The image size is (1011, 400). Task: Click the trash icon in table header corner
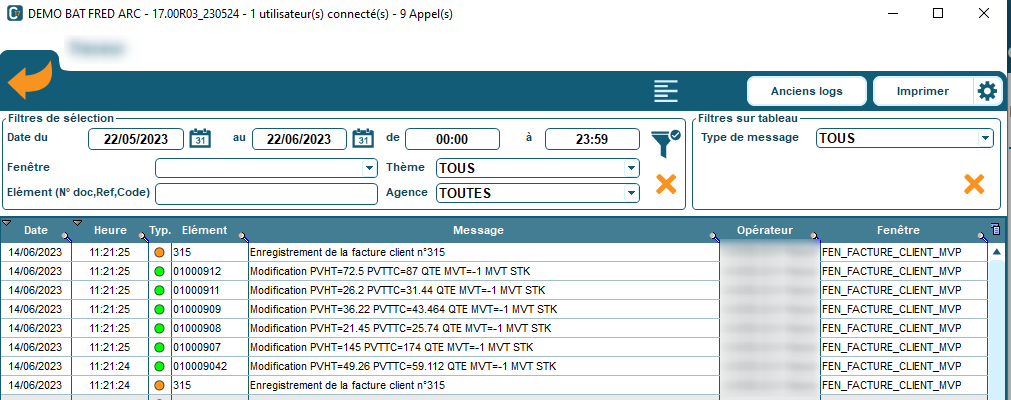click(995, 230)
